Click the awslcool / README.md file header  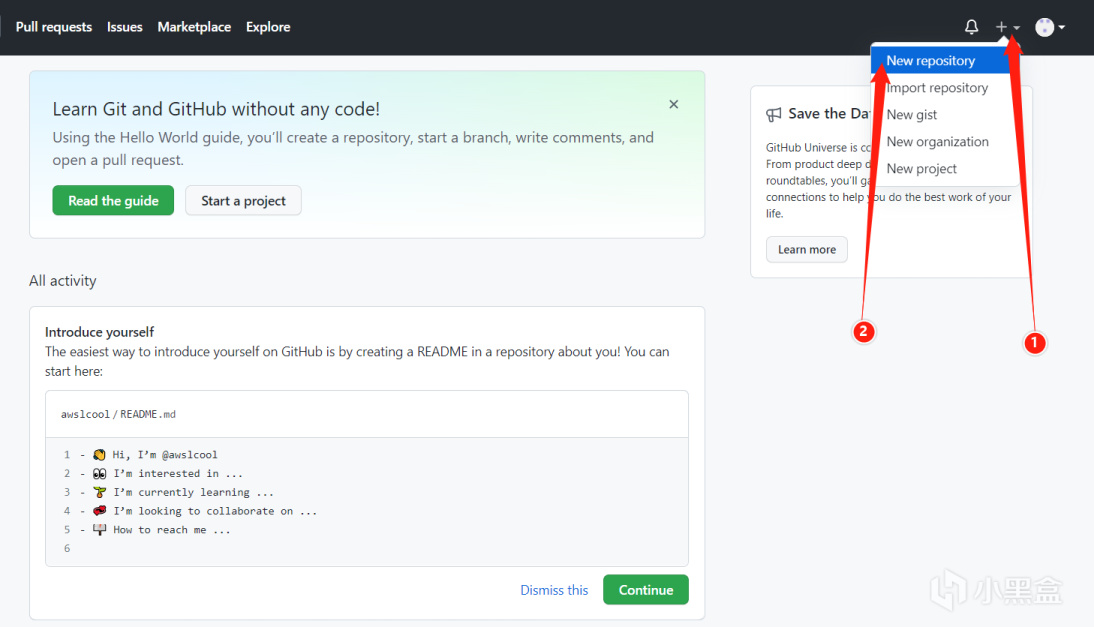coord(118,414)
